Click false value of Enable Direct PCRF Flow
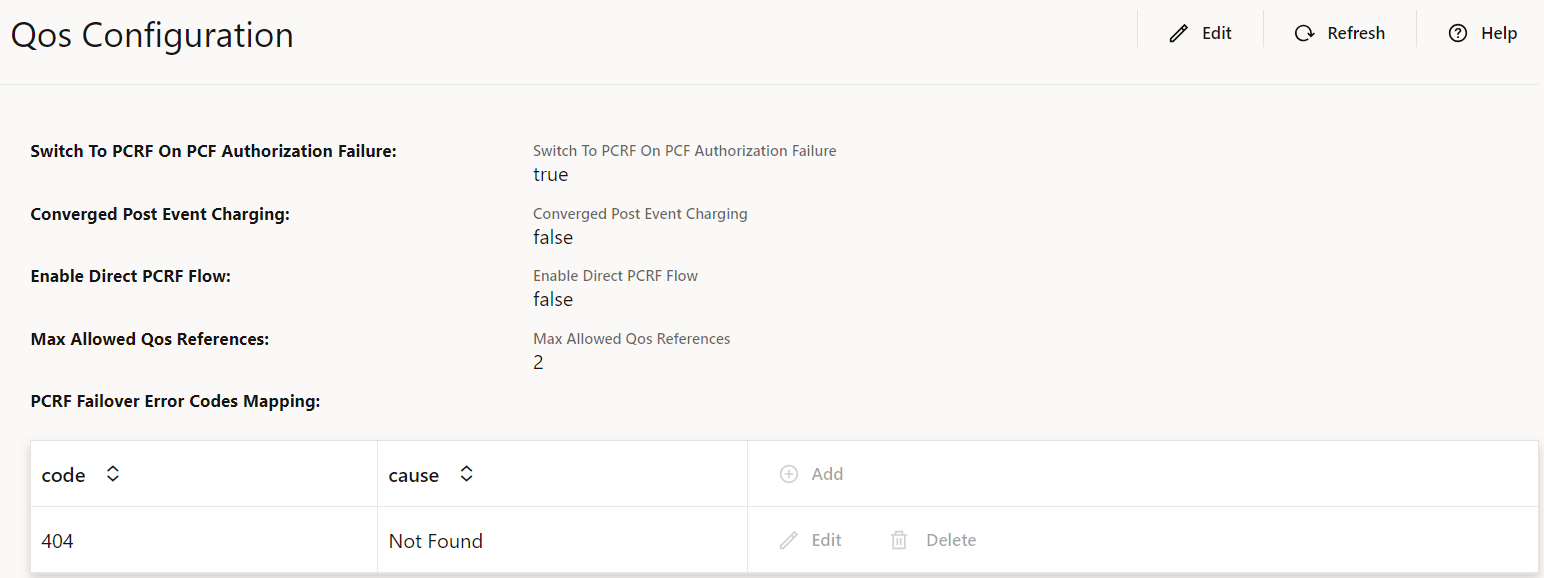This screenshot has width=1544, height=578. (553, 300)
